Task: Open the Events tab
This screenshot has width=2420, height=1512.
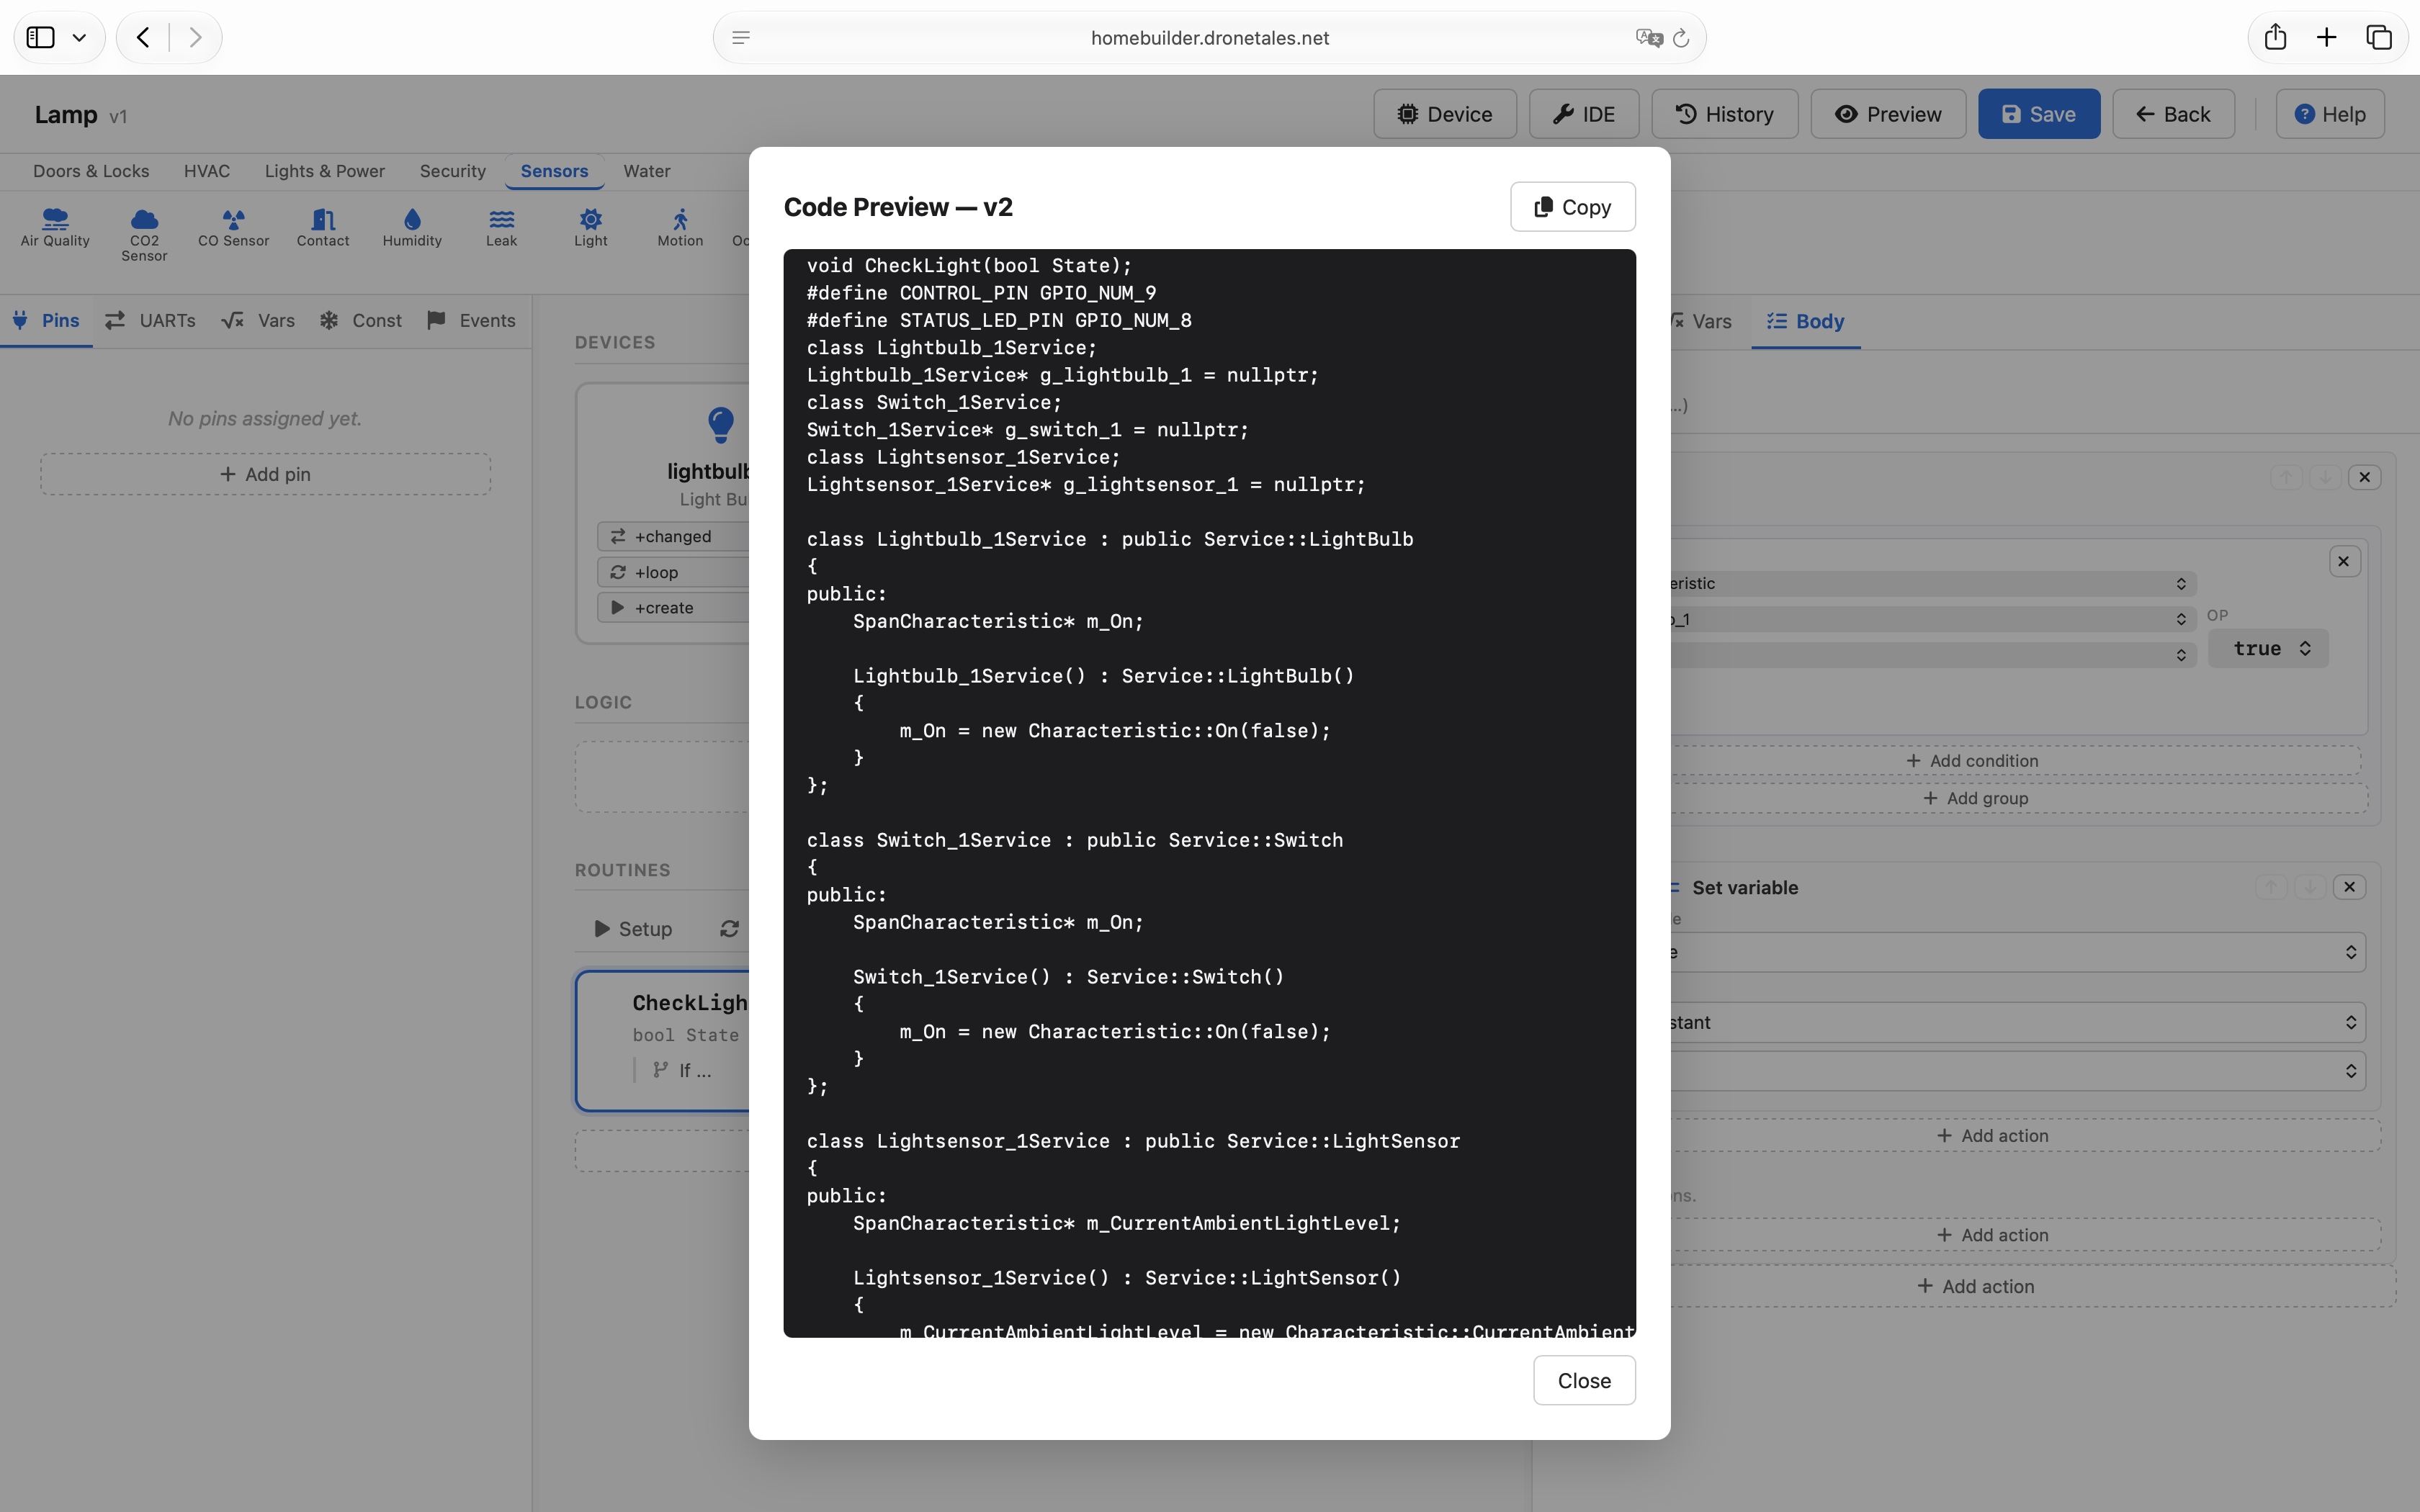Action: point(471,320)
